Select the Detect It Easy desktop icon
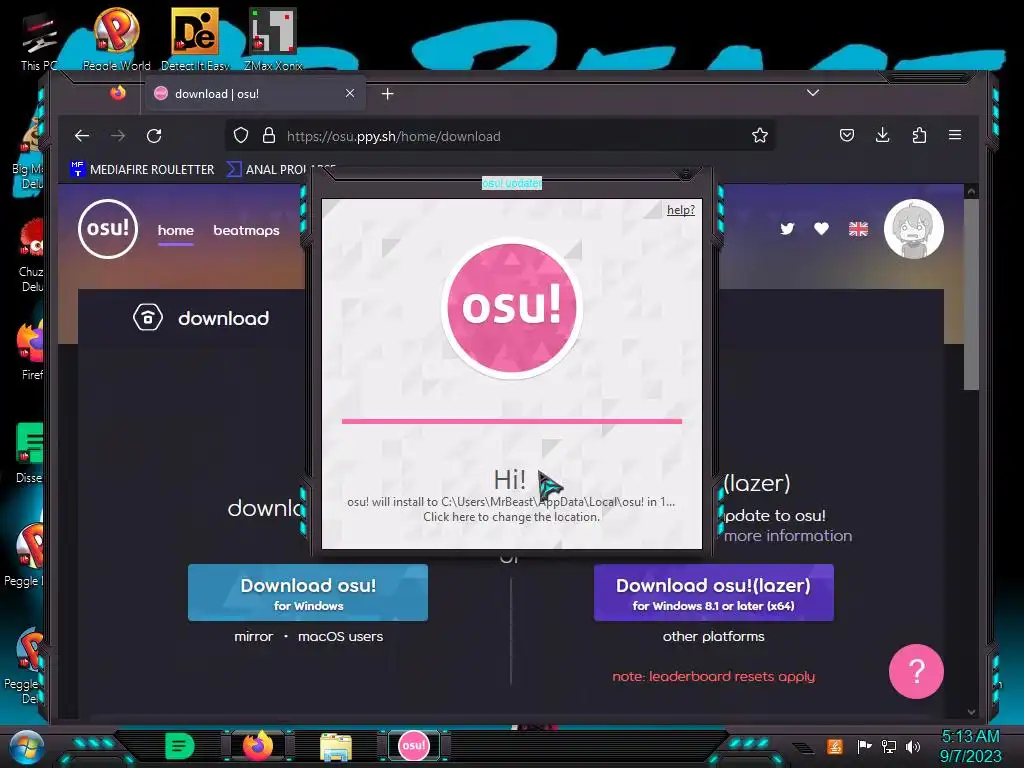 tap(195, 39)
